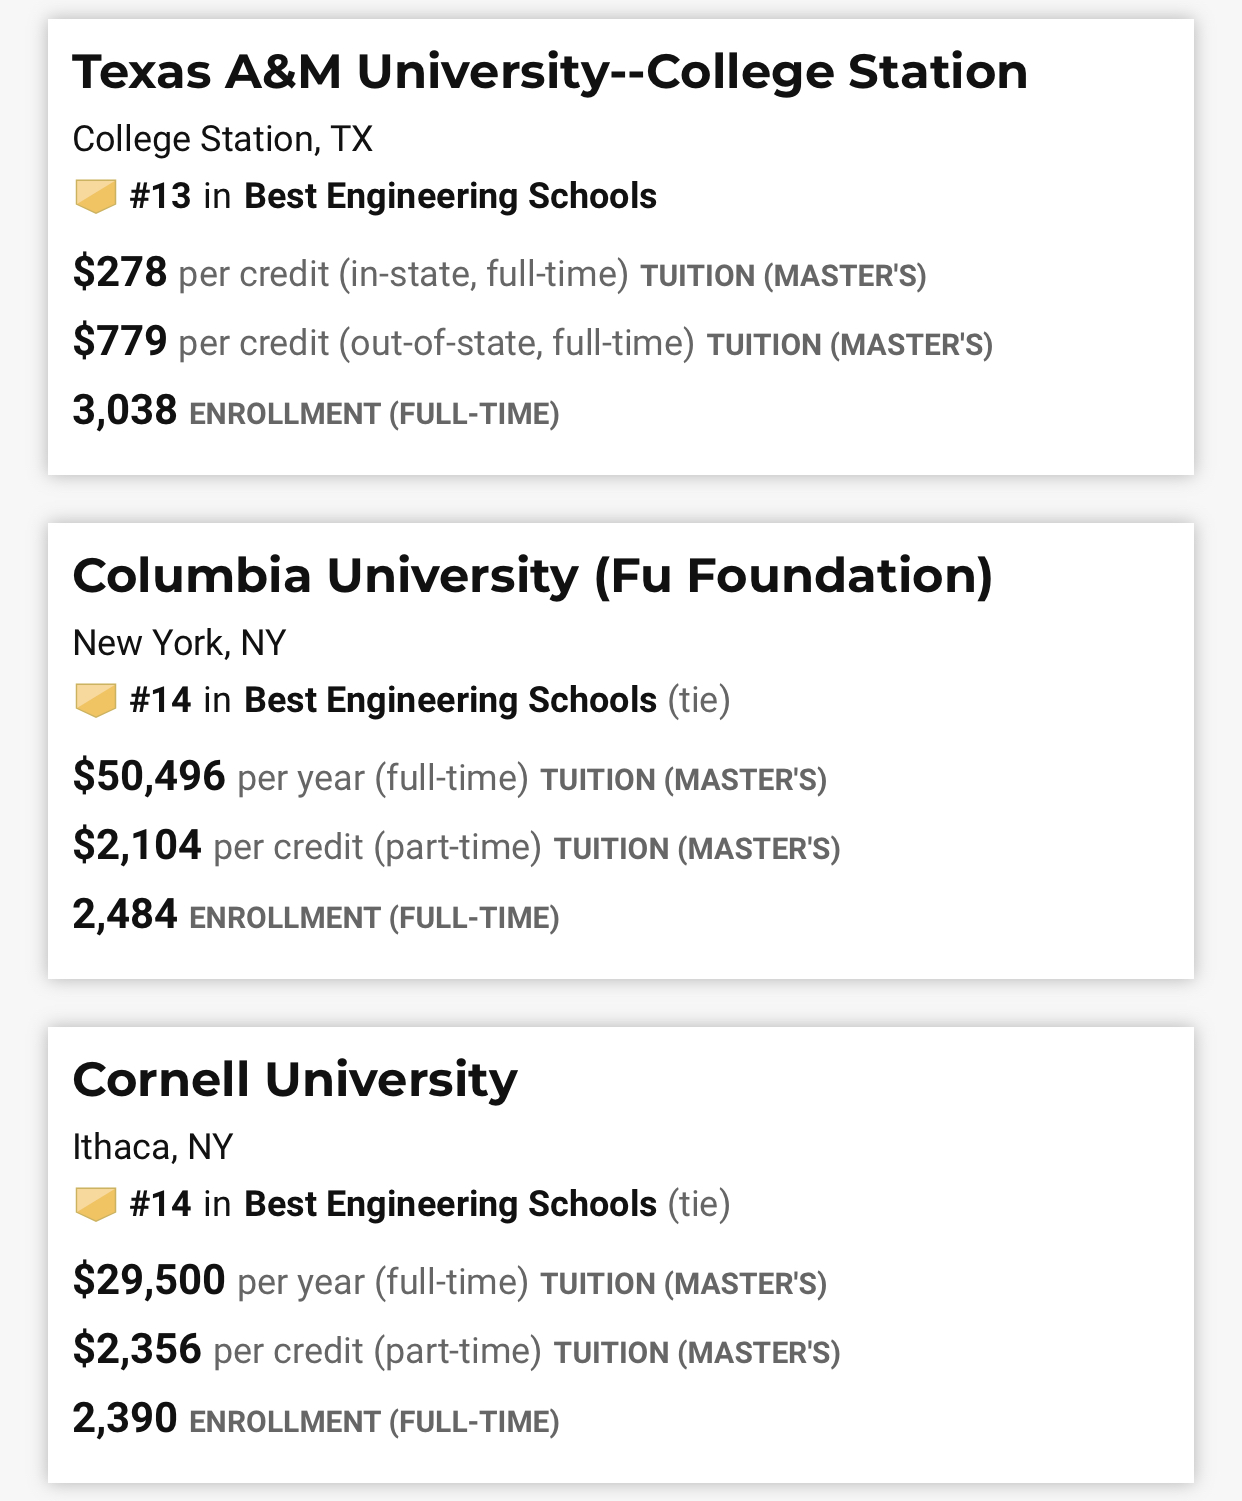The width and height of the screenshot is (1242, 1501).
Task: Click Texas A&M $779 out-of-state tuition
Action: (120, 341)
